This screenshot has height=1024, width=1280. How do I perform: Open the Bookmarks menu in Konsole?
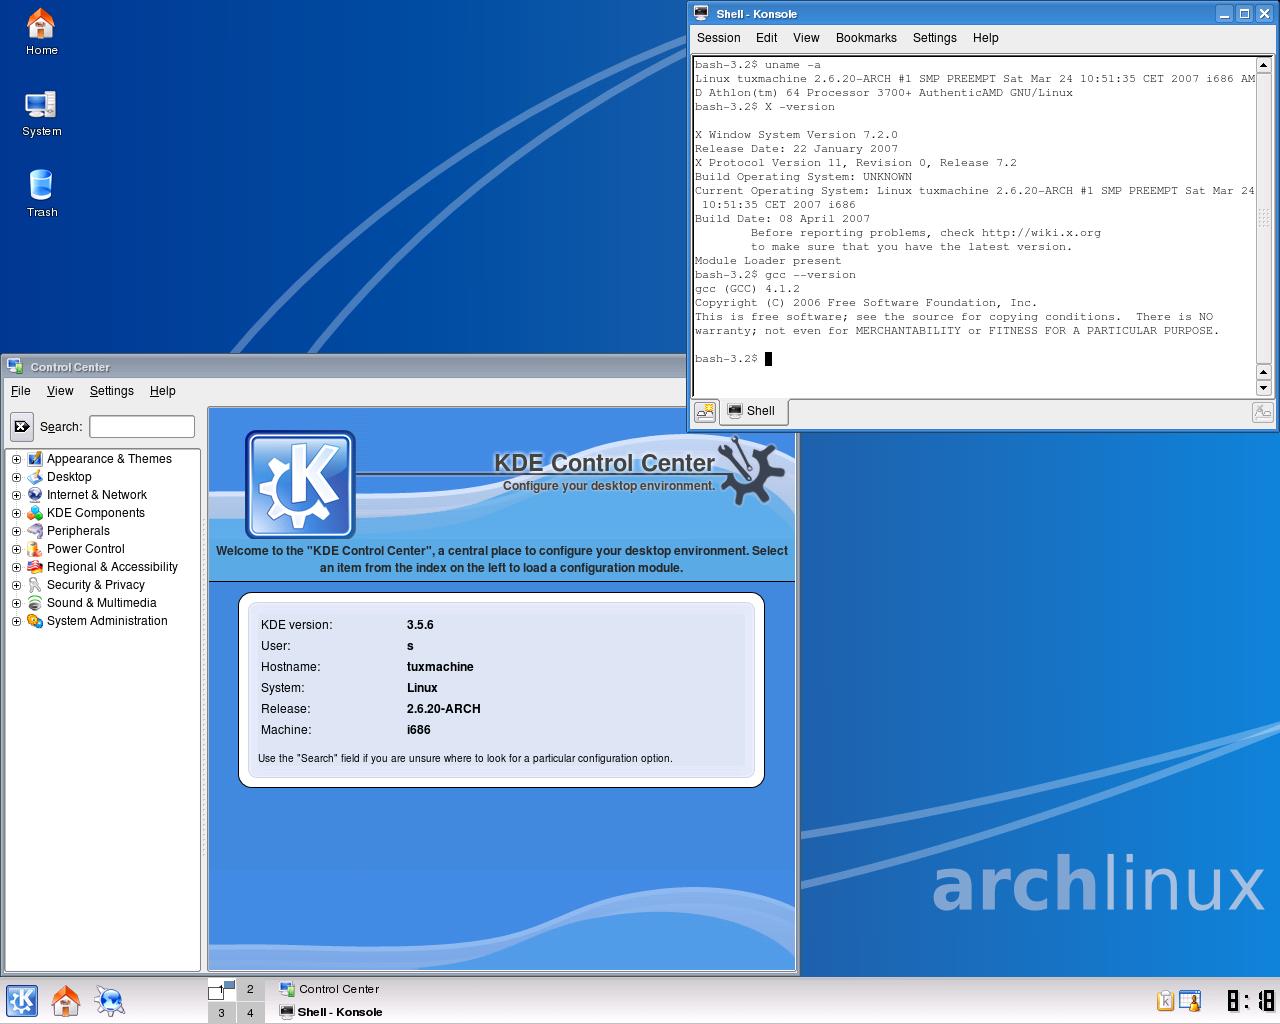coord(866,38)
